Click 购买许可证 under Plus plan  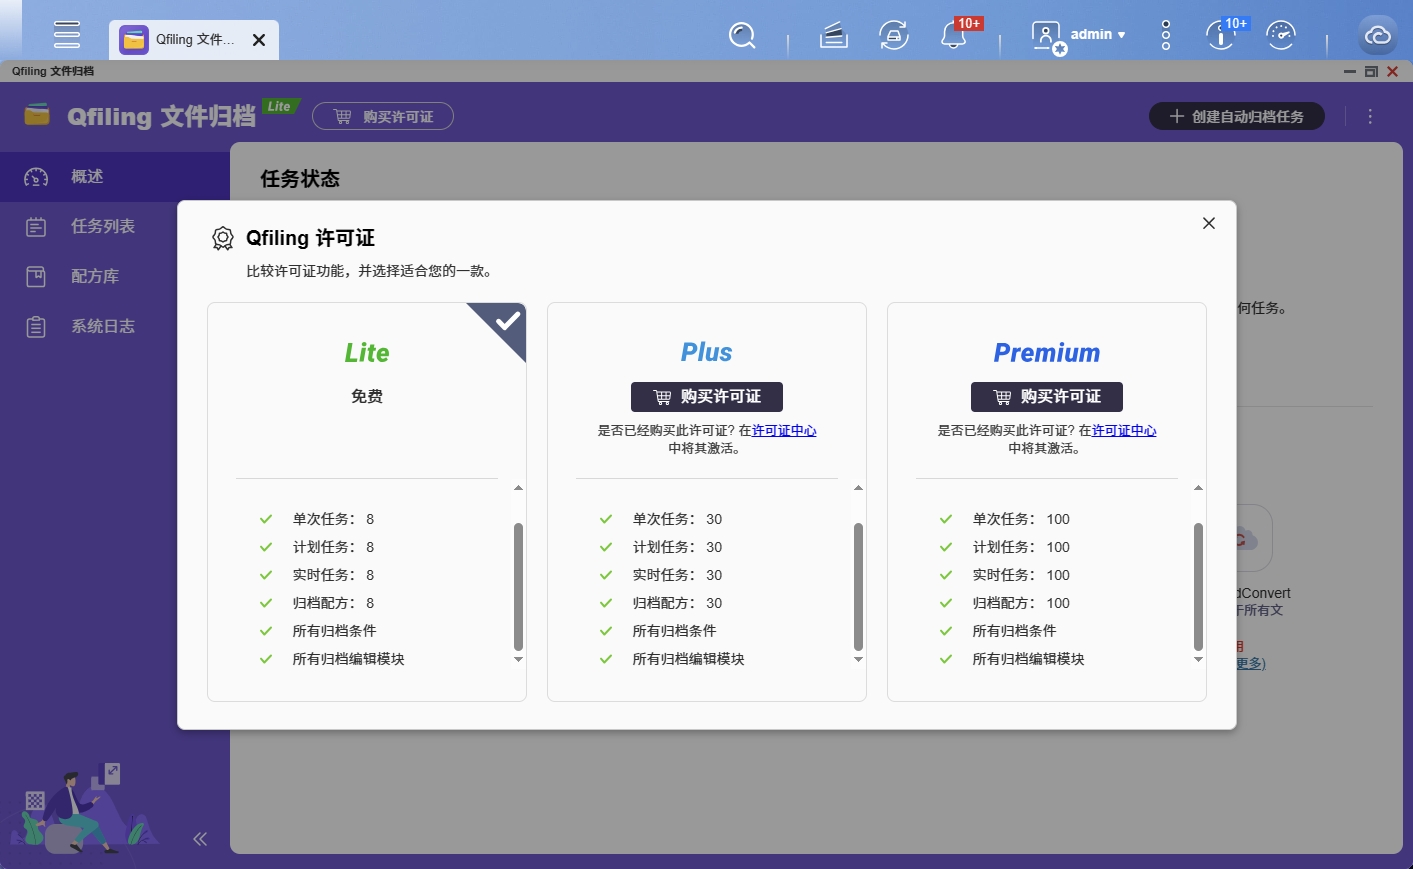(x=707, y=397)
